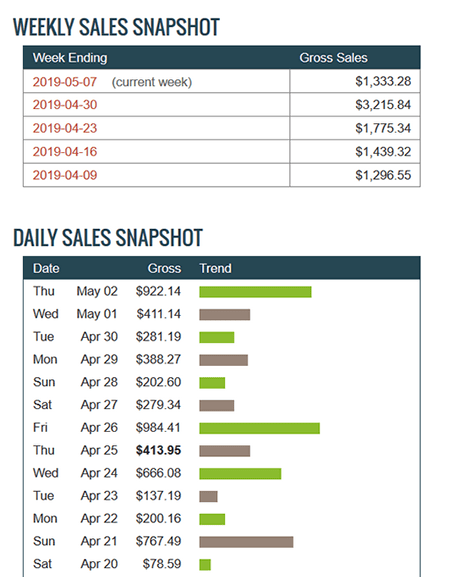
Task: Click the green trend bar for May 02
Action: [x=255, y=292]
